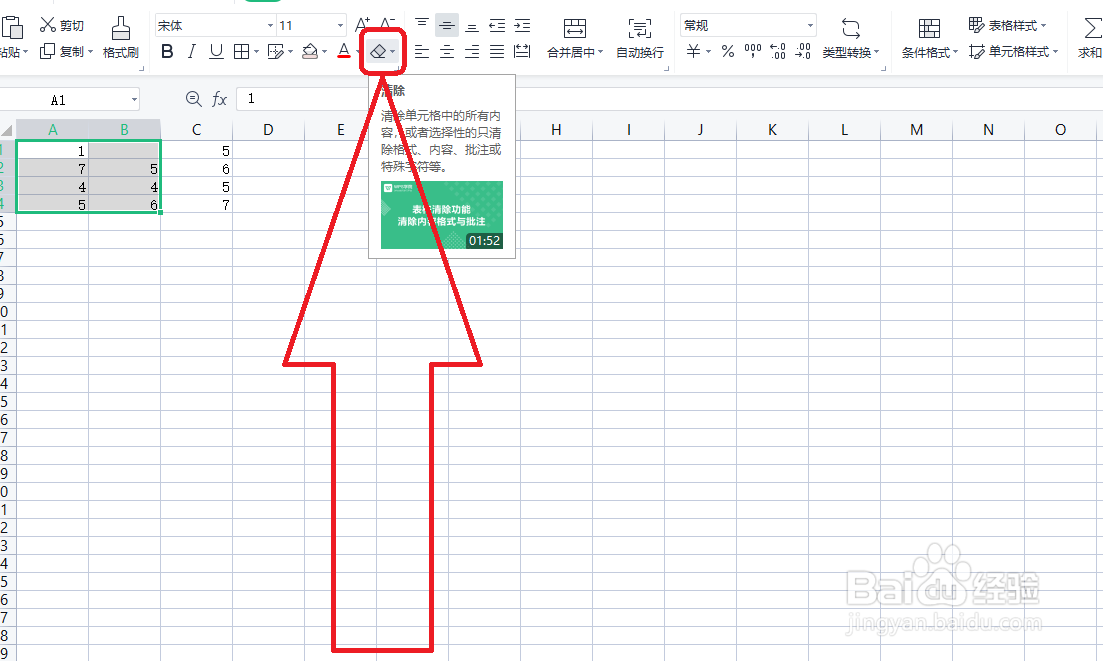The height and width of the screenshot is (661, 1103).
Task: Click AutoSum (求和) sigma
Action: (x=1091, y=38)
